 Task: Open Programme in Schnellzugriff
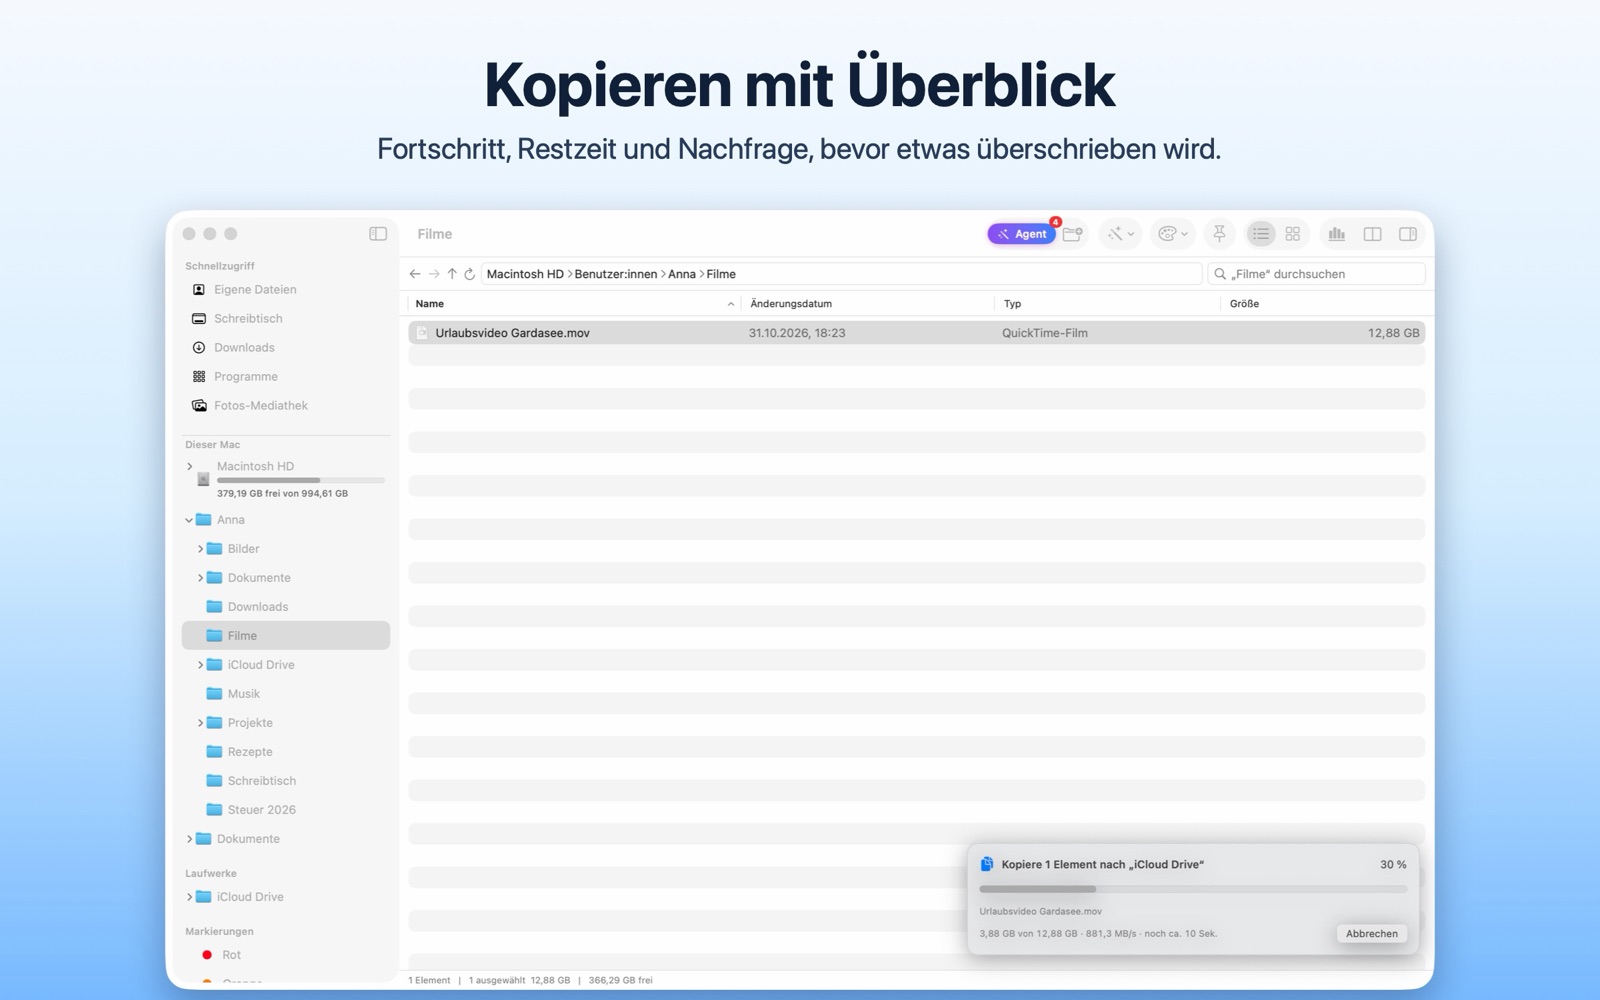pyautogui.click(x=246, y=377)
